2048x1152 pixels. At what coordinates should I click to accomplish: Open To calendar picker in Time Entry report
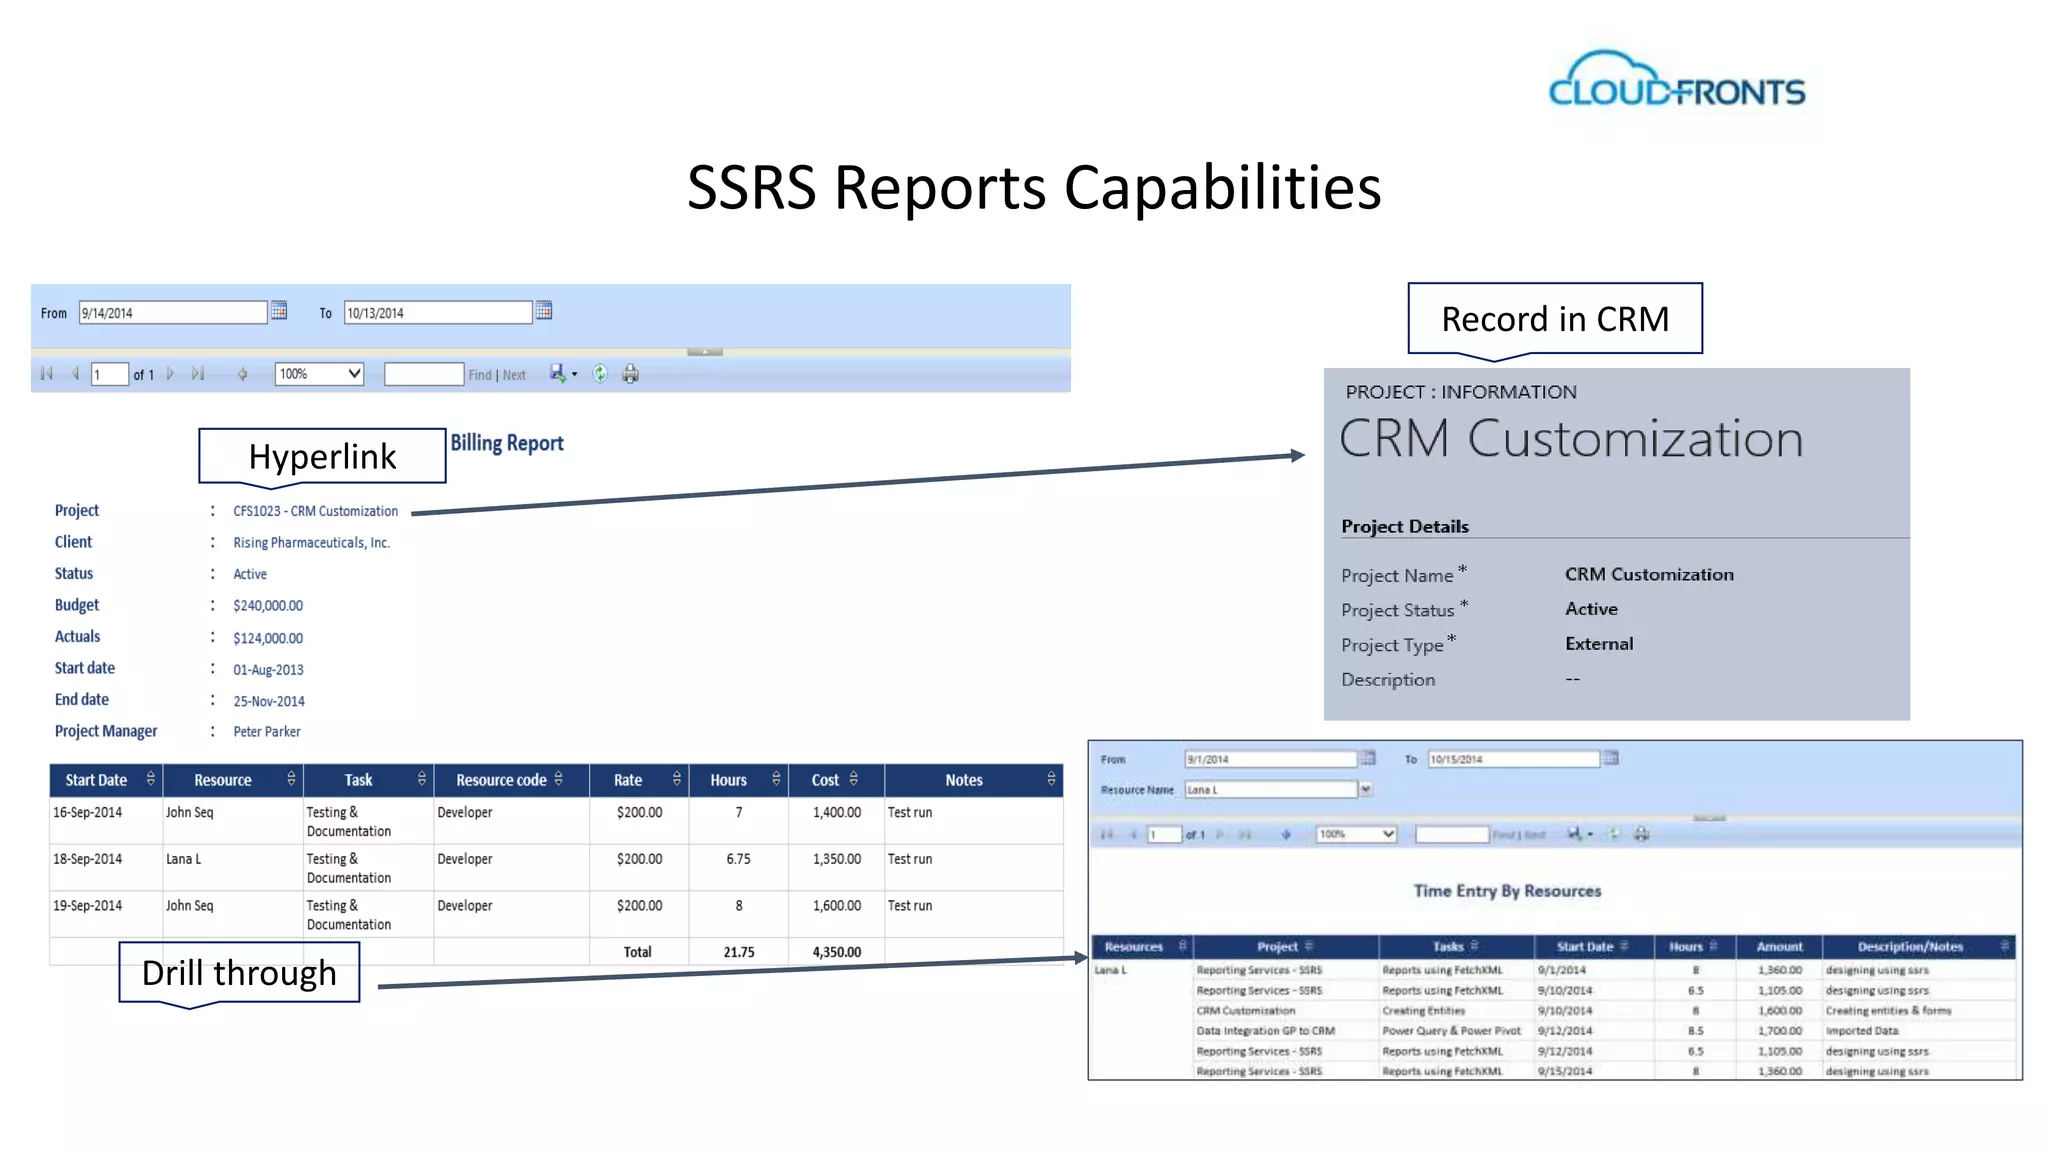1611,758
